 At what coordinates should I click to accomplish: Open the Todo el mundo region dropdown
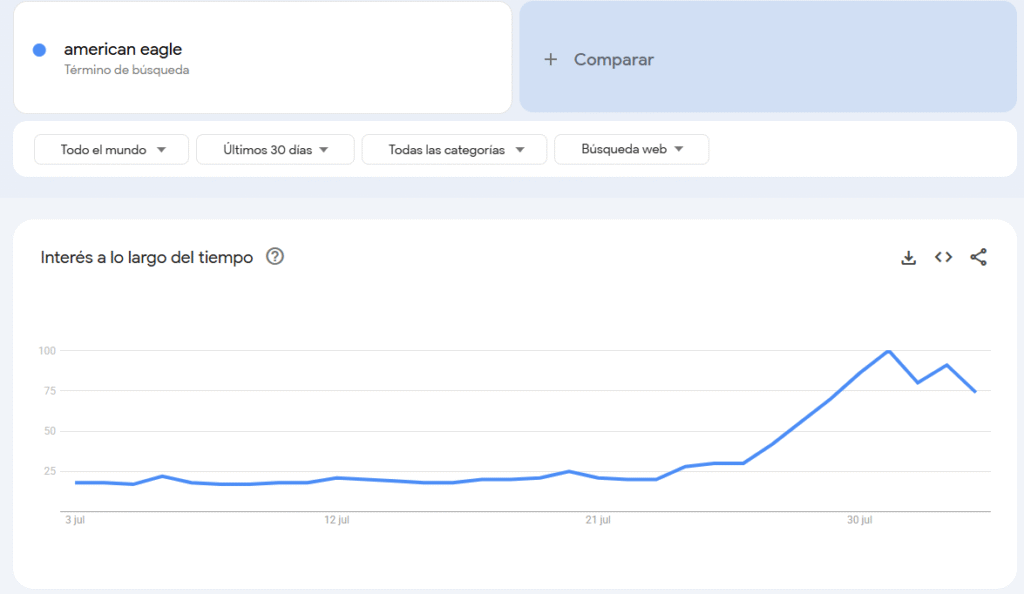pos(112,149)
